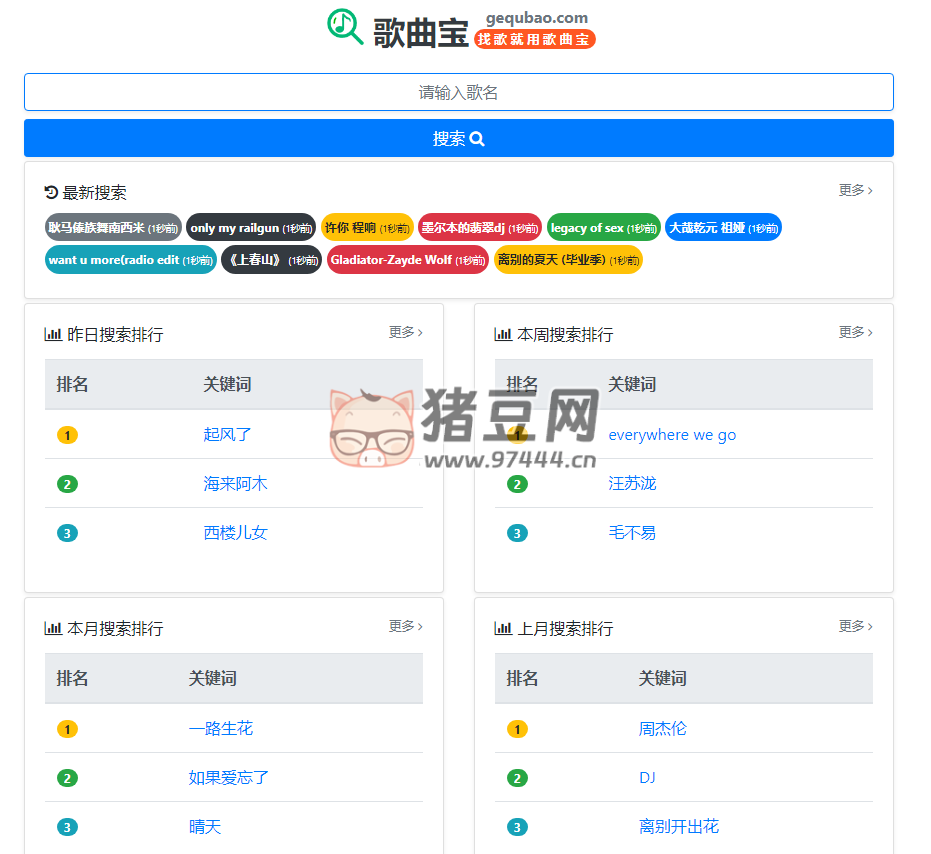Image resolution: width=931 pixels, height=854 pixels.
Task: Click the 关键词 column header in 本周搜索排行
Action: (x=633, y=384)
